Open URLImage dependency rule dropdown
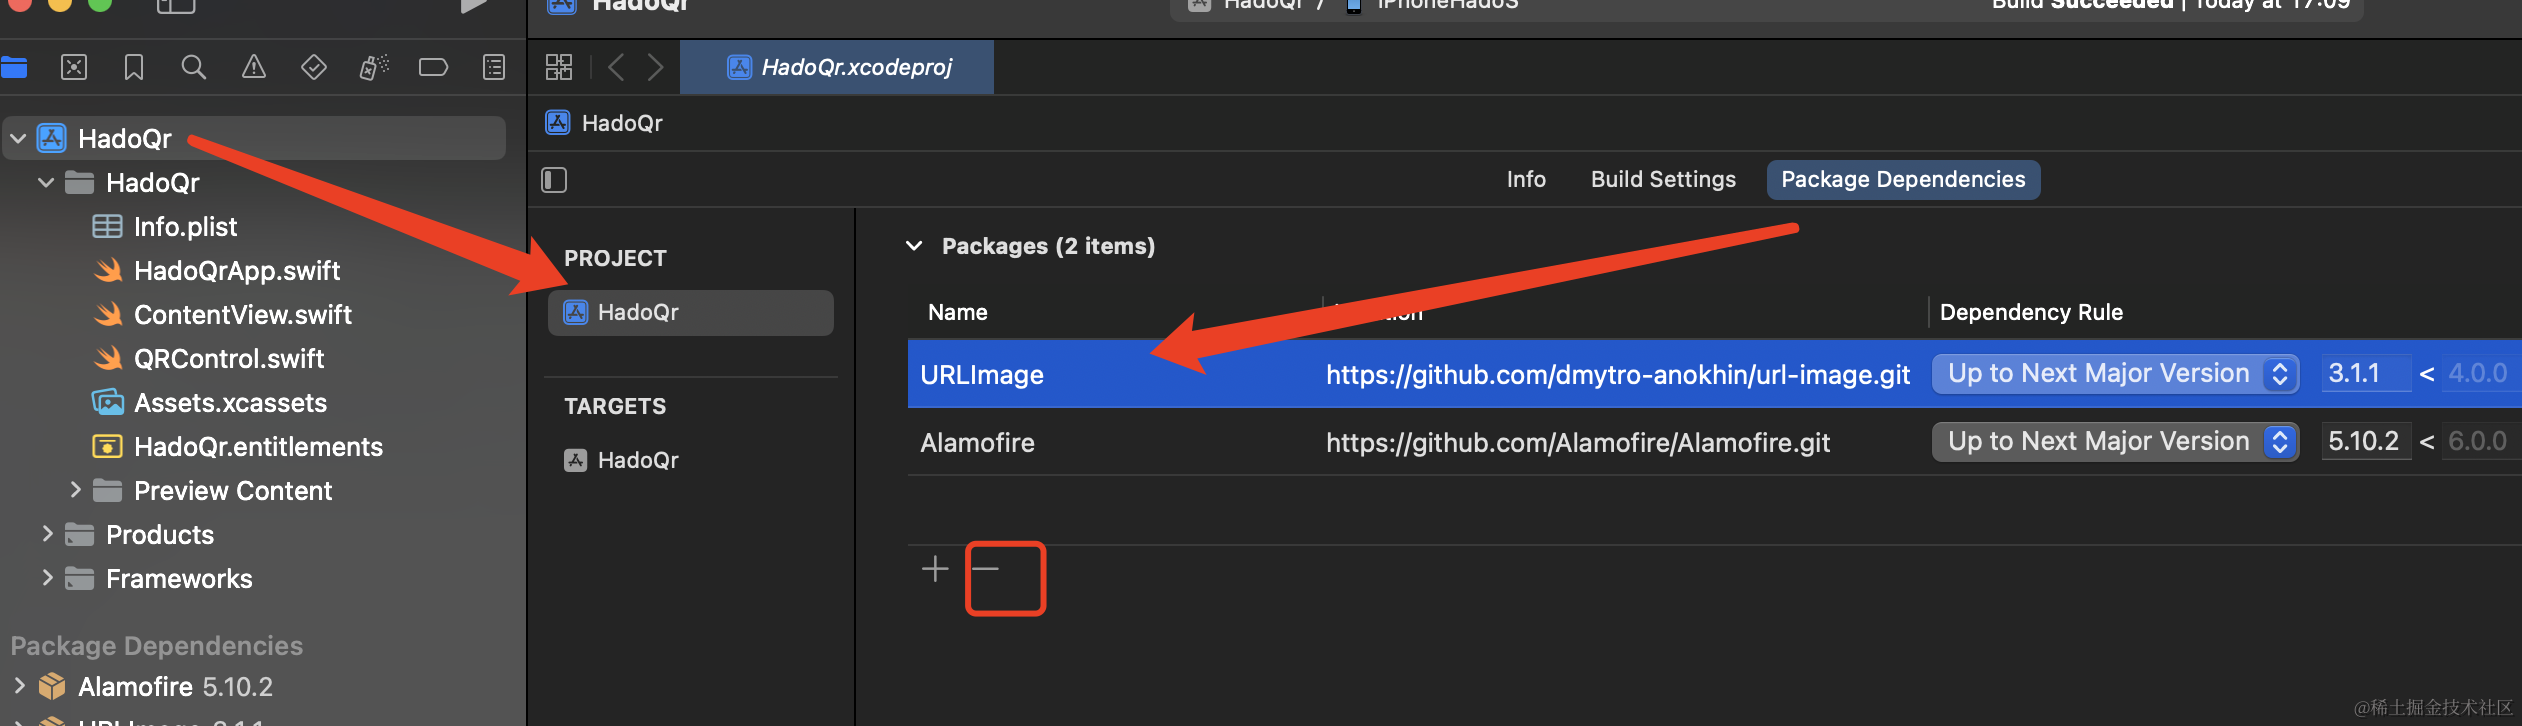 pyautogui.click(x=2115, y=374)
